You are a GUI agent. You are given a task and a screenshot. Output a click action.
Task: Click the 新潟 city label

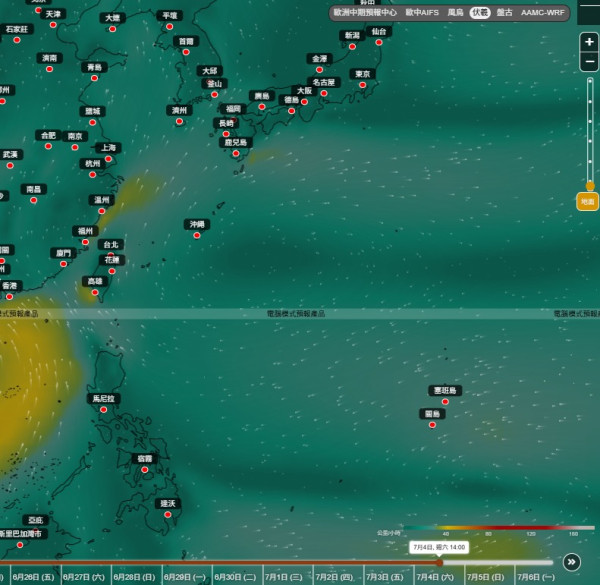tap(352, 36)
